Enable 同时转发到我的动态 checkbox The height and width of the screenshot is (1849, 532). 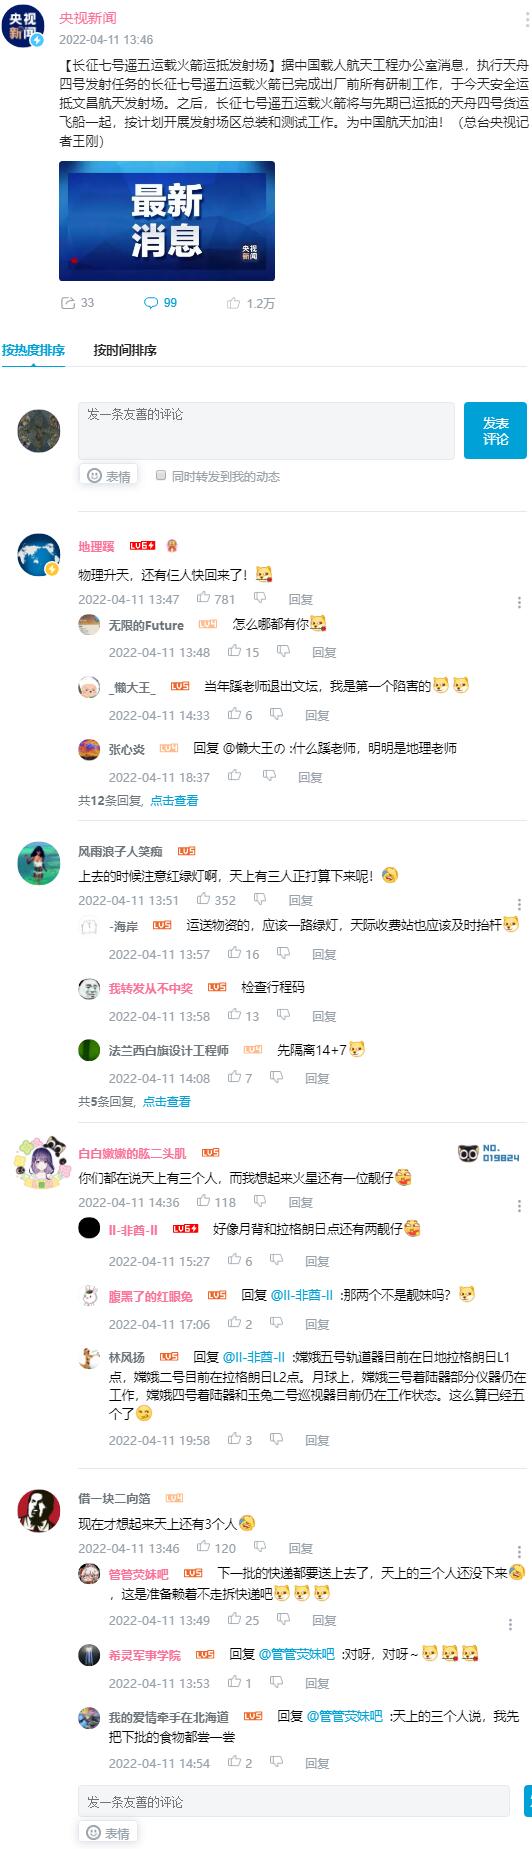tap(160, 476)
